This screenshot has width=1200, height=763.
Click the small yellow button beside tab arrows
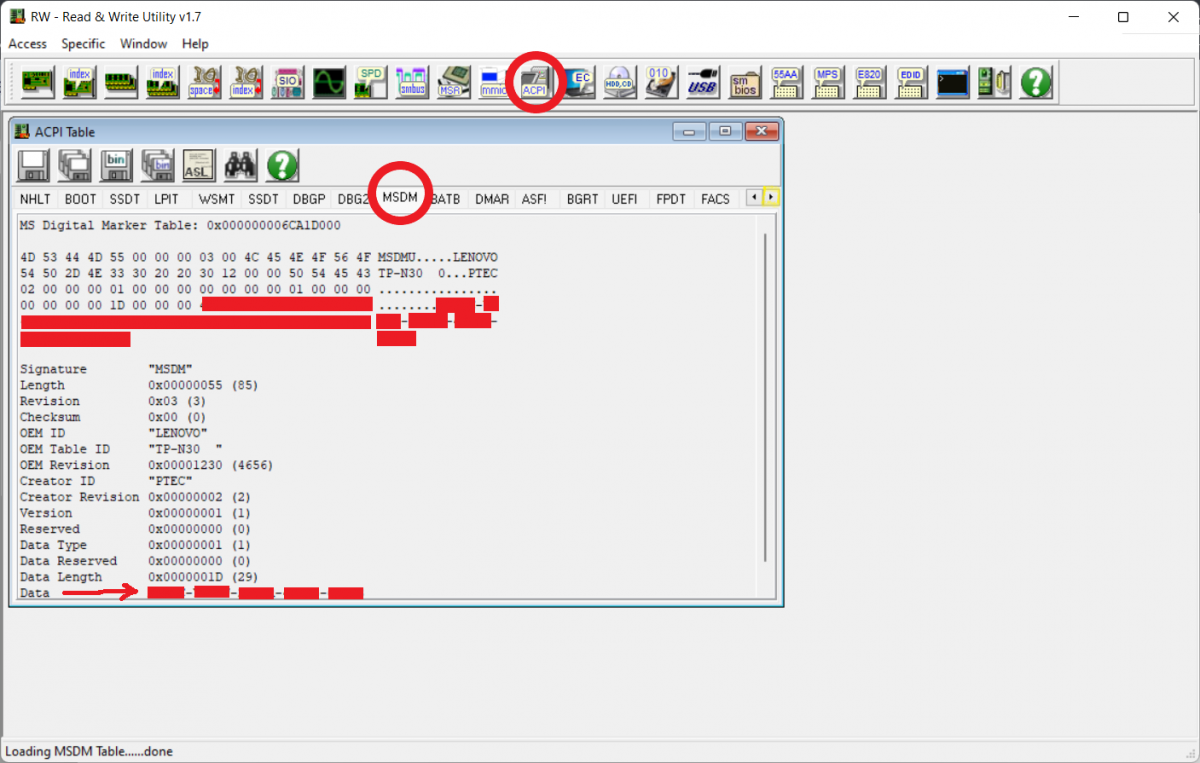pyautogui.click(x=771, y=196)
